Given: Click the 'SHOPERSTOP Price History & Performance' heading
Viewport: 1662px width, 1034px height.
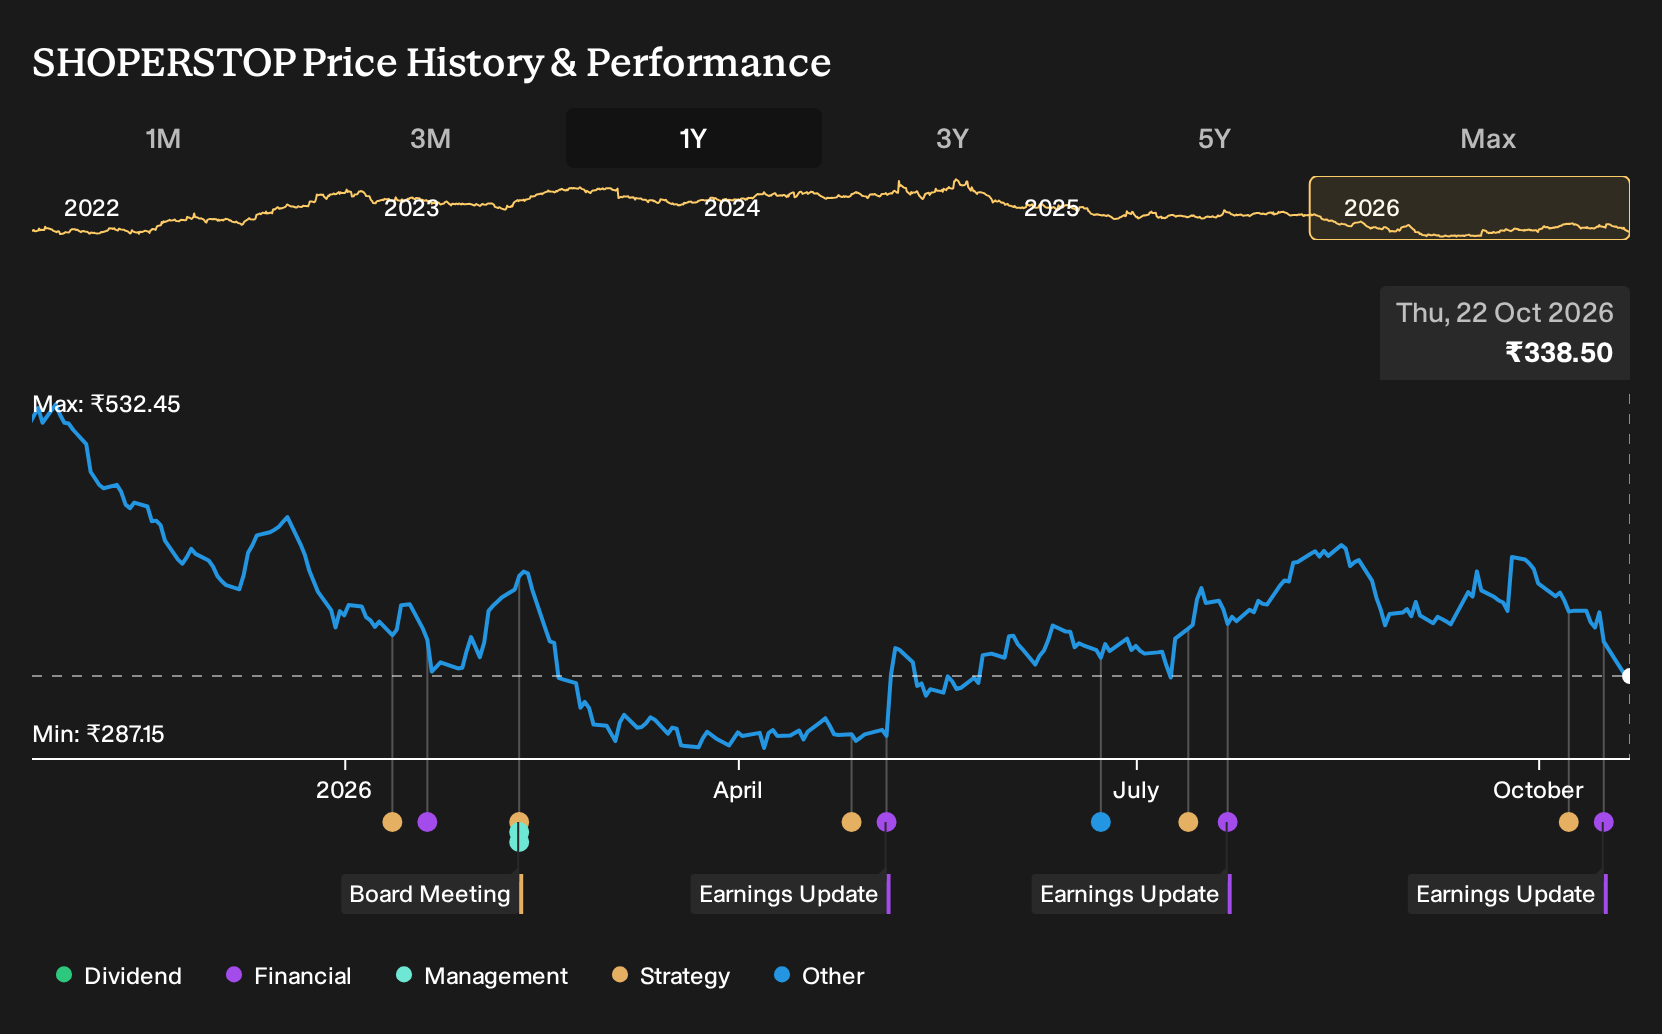Looking at the screenshot, I should pos(431,62).
